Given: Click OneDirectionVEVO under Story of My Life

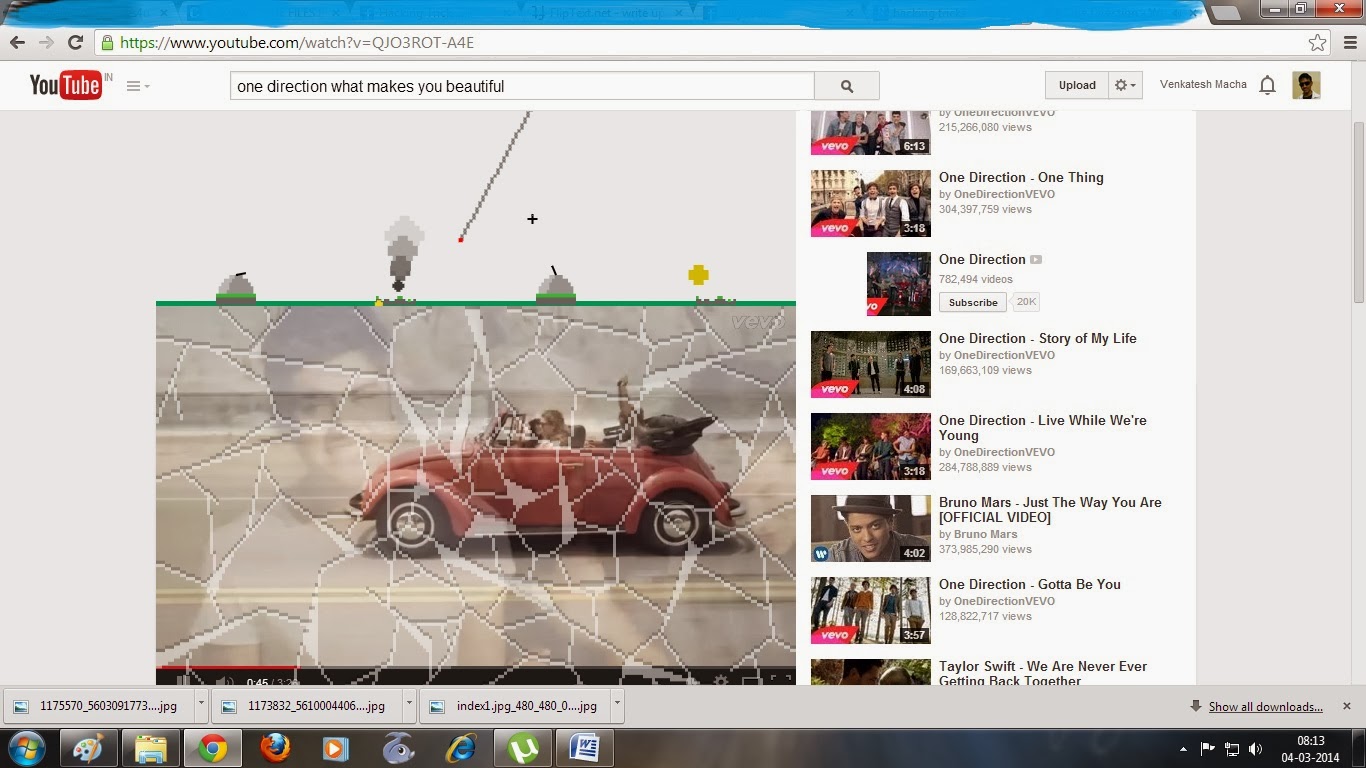Looking at the screenshot, I should click(x=1004, y=355).
